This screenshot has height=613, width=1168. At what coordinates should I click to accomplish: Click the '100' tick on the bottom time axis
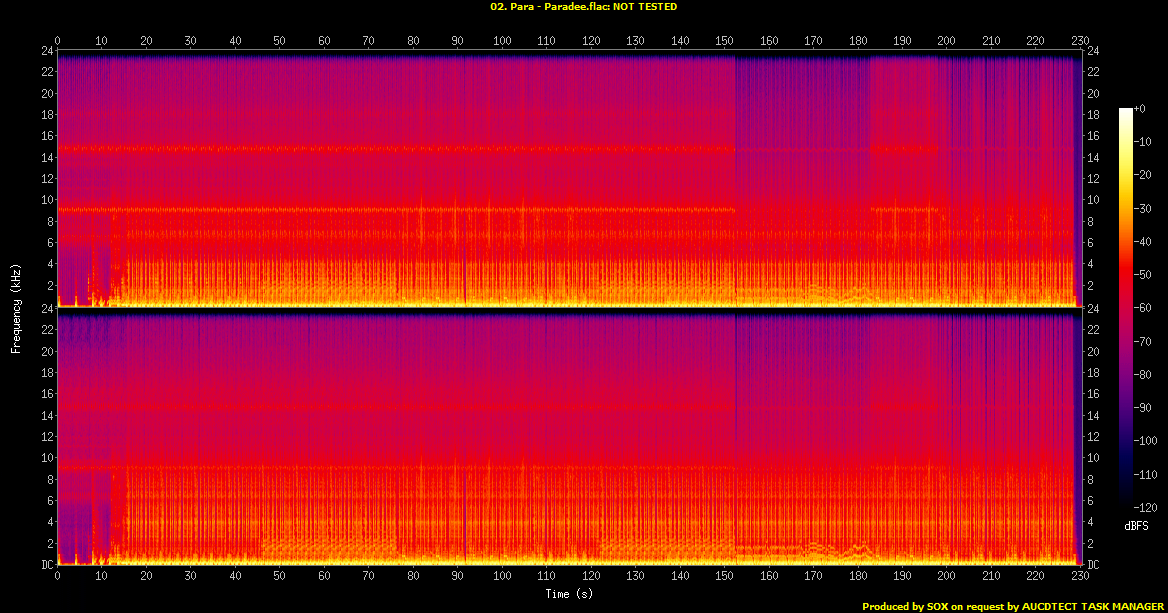pos(502,577)
